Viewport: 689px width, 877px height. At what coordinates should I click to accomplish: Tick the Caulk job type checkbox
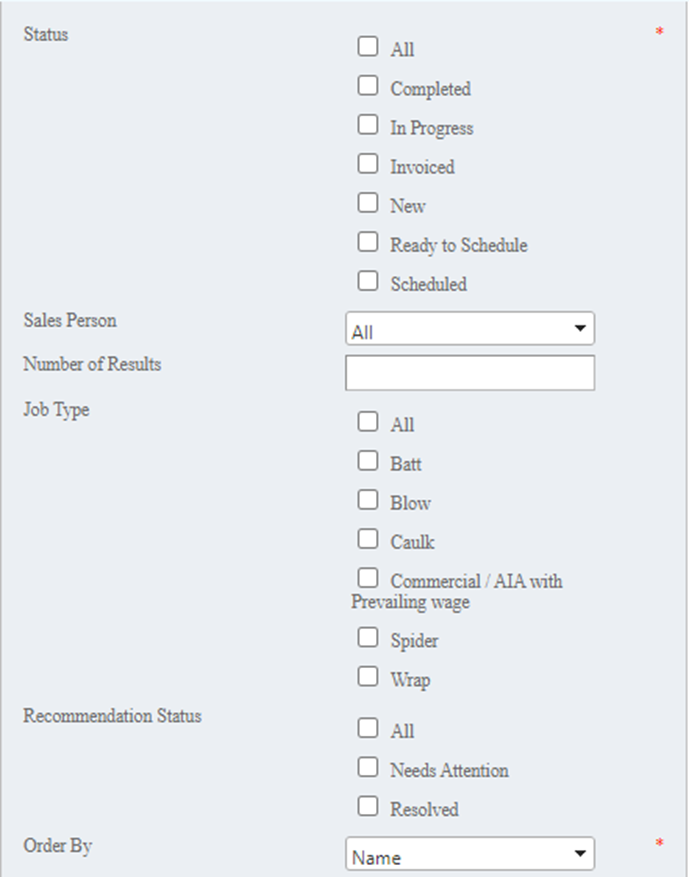point(368,539)
